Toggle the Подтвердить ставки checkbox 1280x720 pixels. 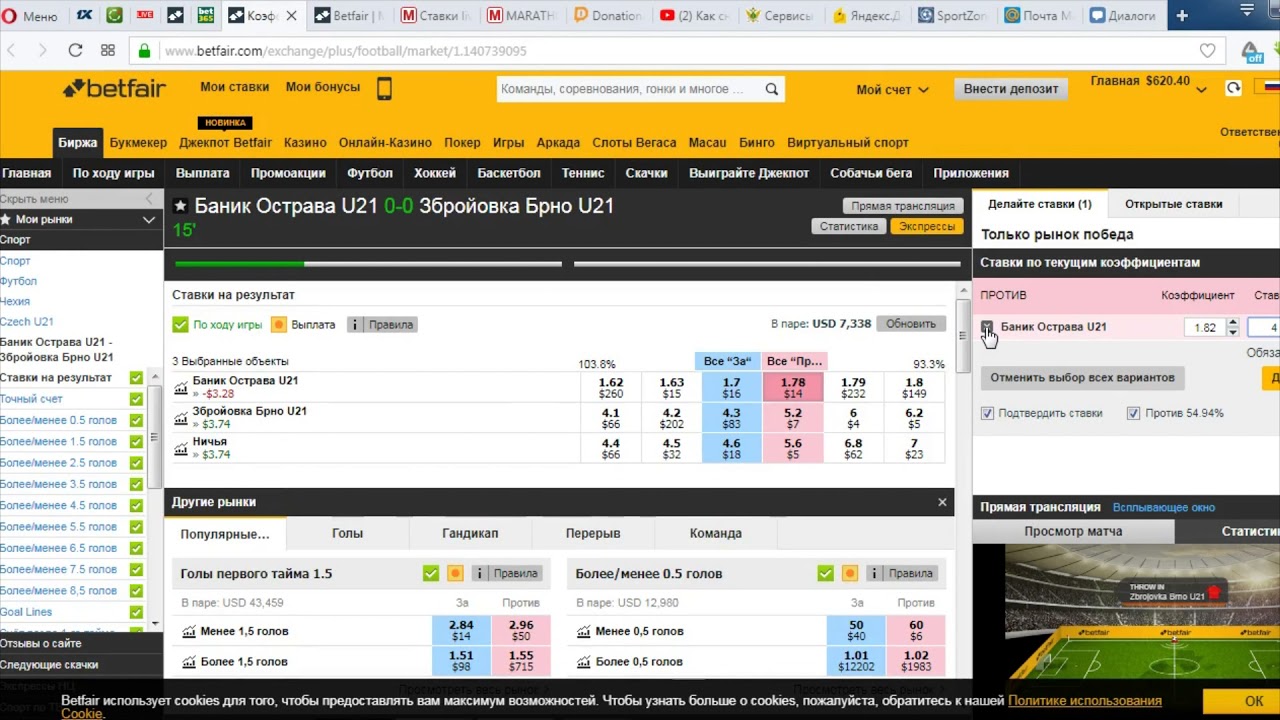click(987, 413)
